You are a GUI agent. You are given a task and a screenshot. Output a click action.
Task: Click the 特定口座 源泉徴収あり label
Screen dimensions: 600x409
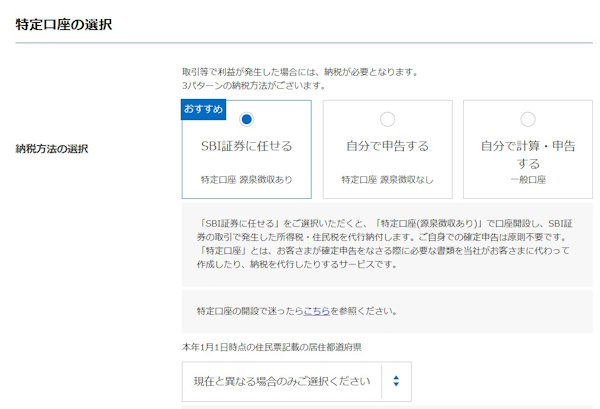(246, 179)
